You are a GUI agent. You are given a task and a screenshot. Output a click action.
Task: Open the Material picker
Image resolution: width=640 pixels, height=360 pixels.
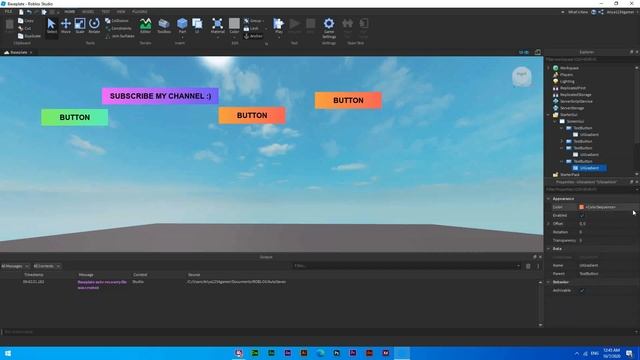pos(218,26)
